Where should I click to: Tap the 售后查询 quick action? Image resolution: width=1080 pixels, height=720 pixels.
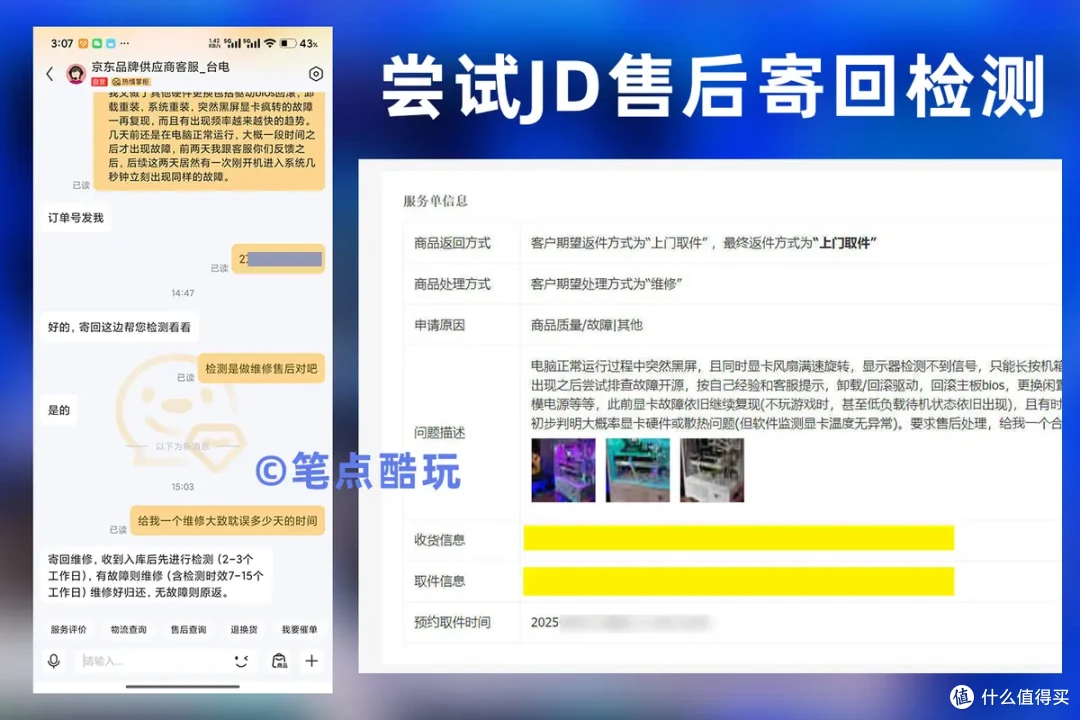(188, 629)
